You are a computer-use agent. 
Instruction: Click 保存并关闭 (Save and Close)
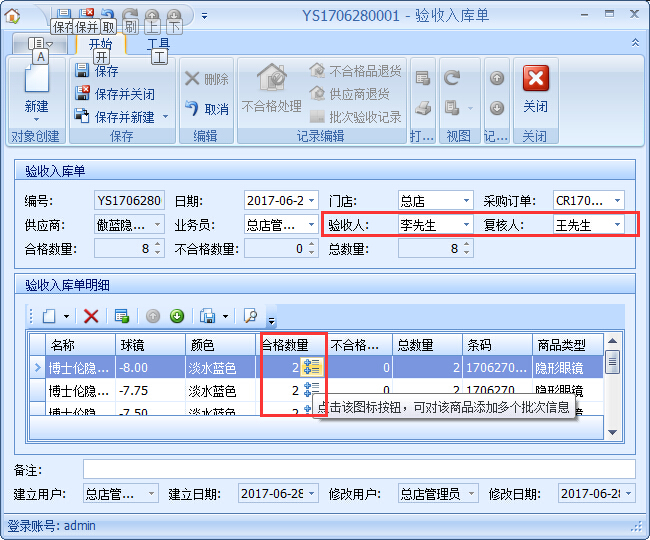(x=115, y=94)
